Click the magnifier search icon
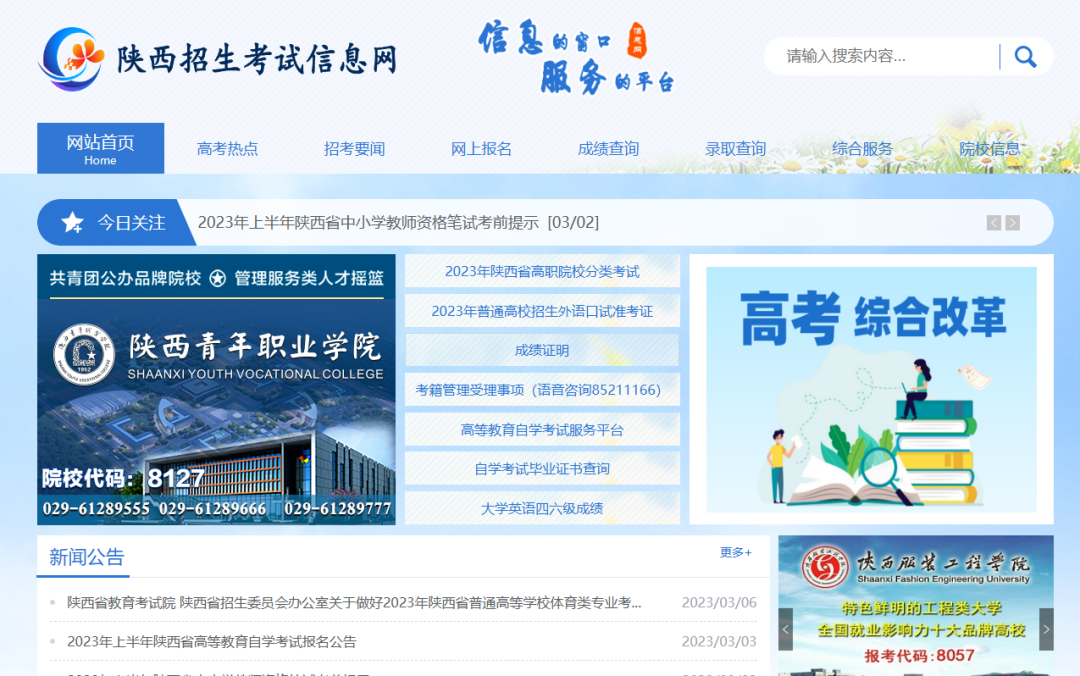Screen dimensions: 1080x676 pyautogui.click(x=1025, y=57)
